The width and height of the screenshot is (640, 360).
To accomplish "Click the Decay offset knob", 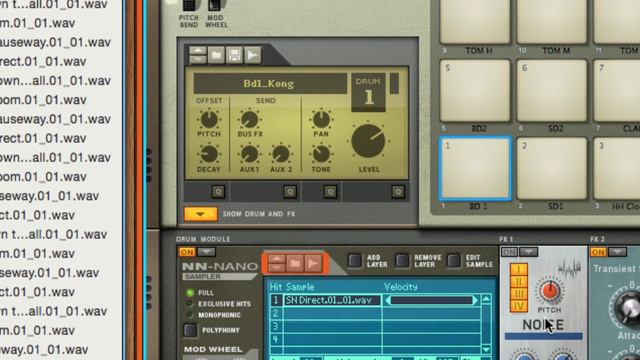I will 209,155.
